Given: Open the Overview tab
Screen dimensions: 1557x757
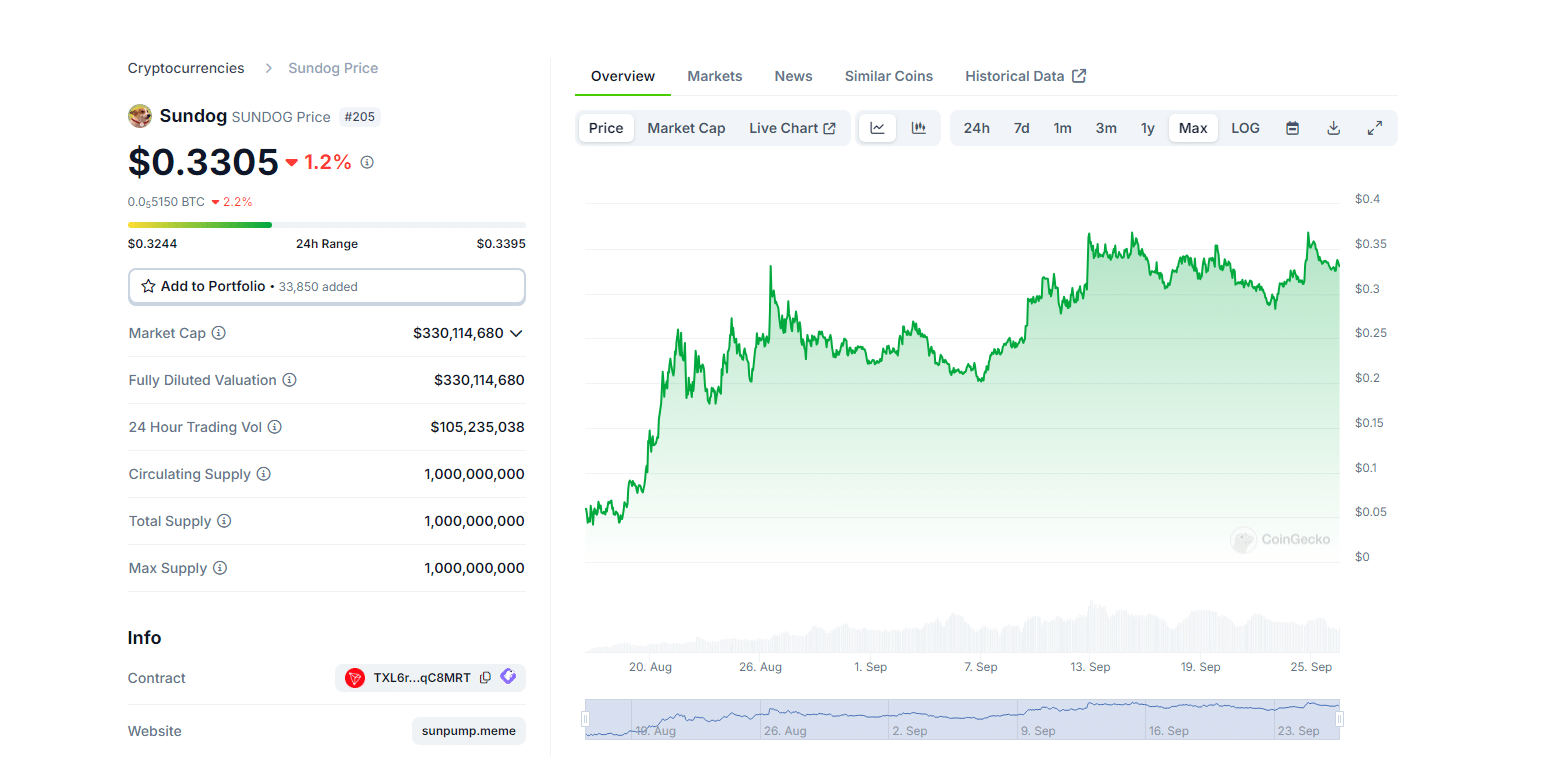Looking at the screenshot, I should tap(623, 76).
